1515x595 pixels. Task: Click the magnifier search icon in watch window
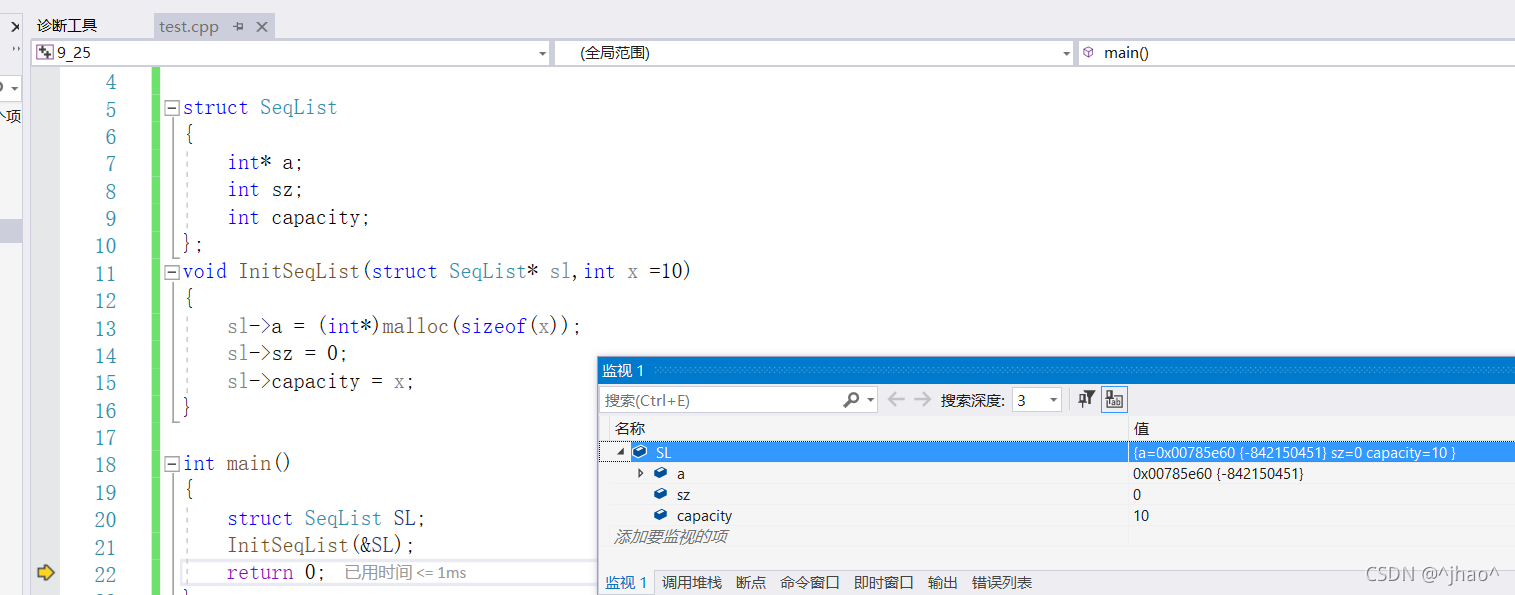(851, 400)
